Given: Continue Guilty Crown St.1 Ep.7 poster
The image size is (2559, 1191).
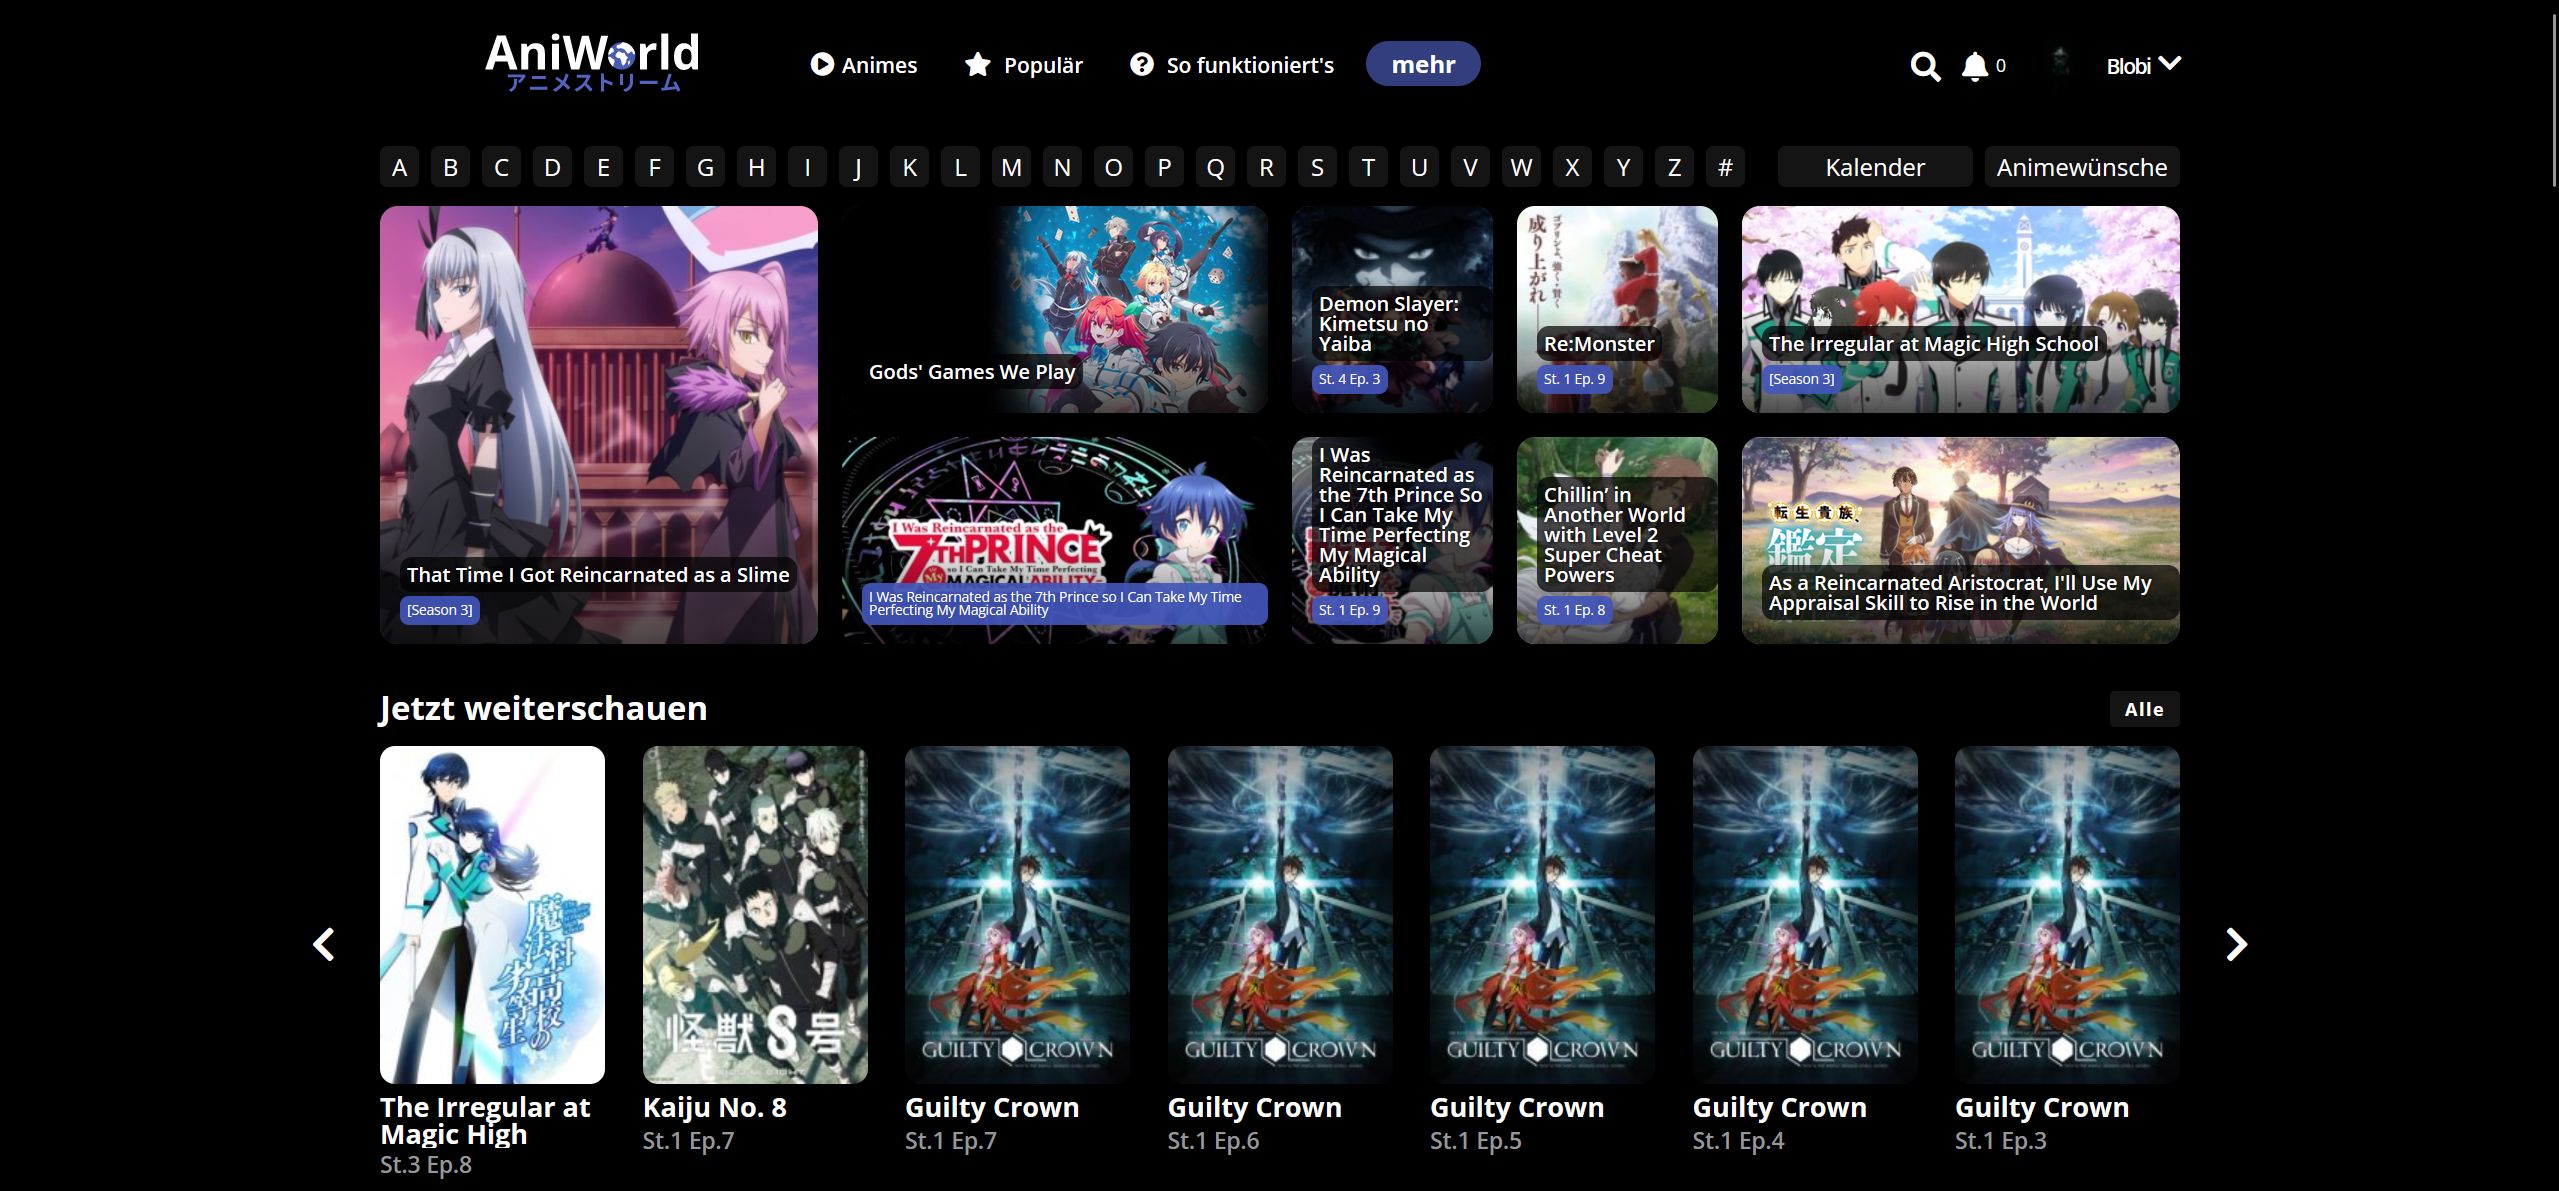Looking at the screenshot, I should click(x=1017, y=914).
